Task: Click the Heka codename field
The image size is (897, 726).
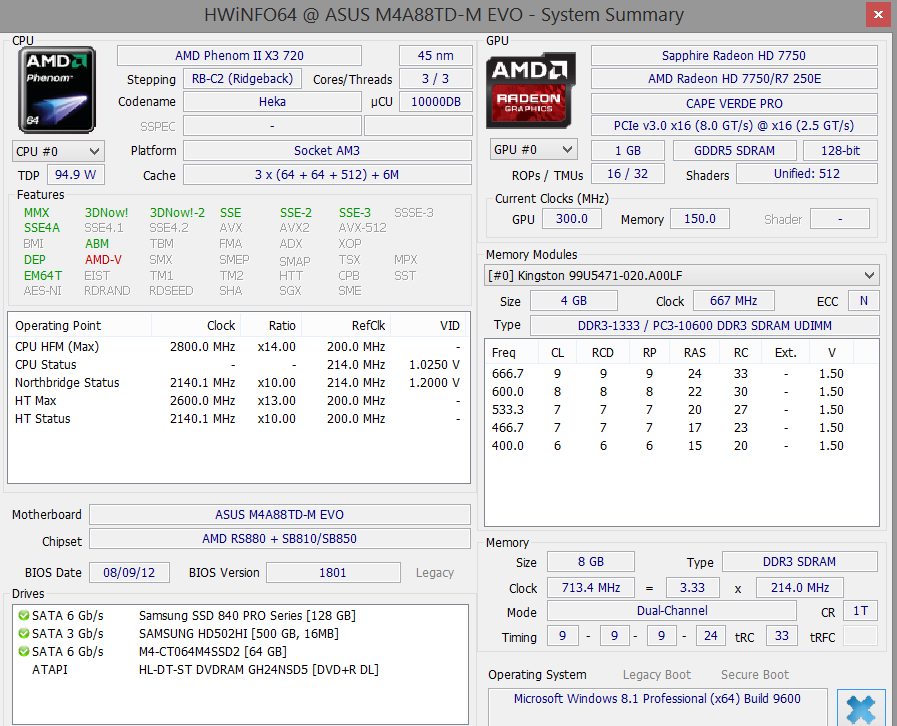Action: coord(272,101)
